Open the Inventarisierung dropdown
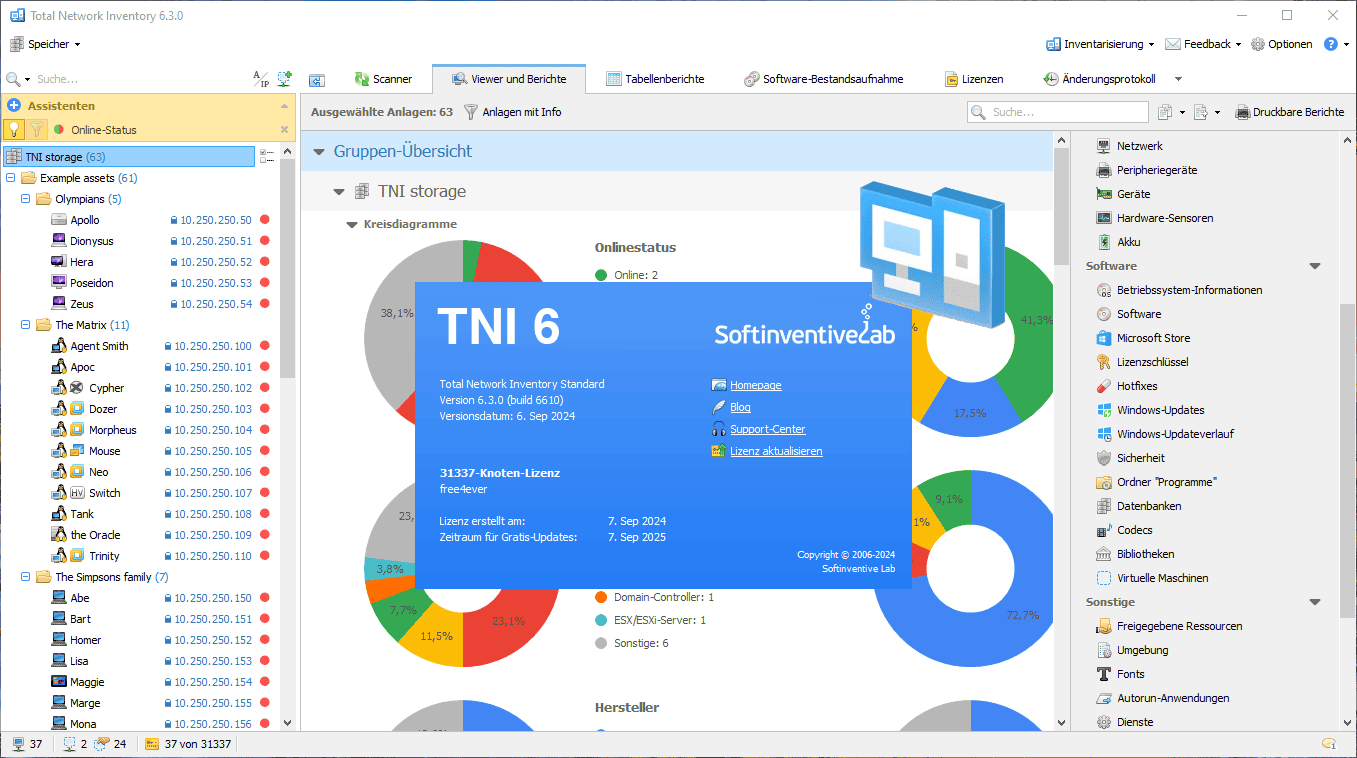Image resolution: width=1357 pixels, height=758 pixels. [1100, 44]
